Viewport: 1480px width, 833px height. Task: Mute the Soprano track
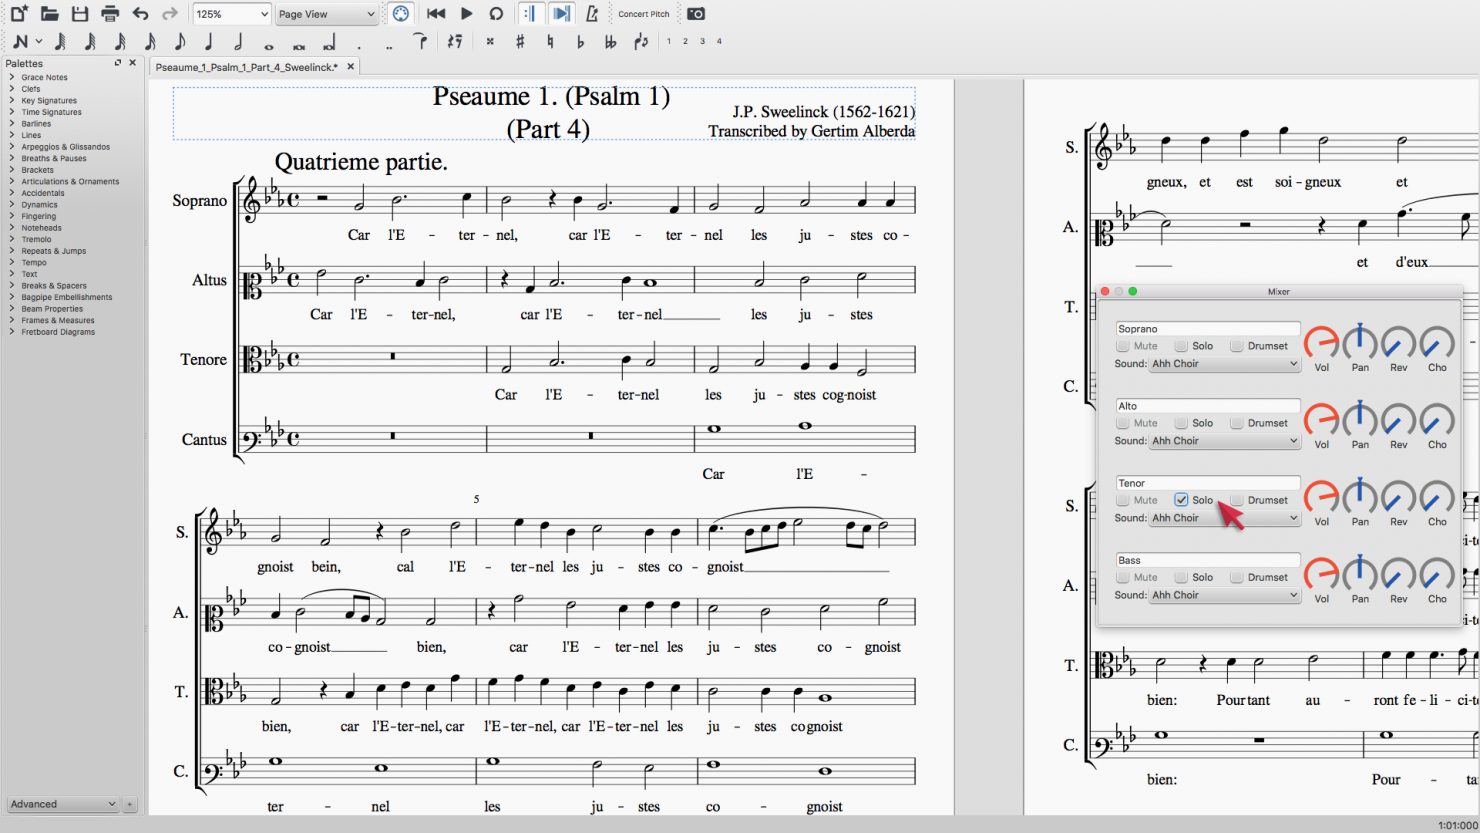click(1122, 345)
